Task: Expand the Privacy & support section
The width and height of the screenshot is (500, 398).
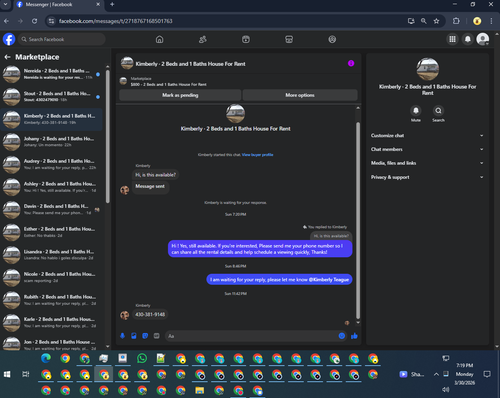Action: 427,177
